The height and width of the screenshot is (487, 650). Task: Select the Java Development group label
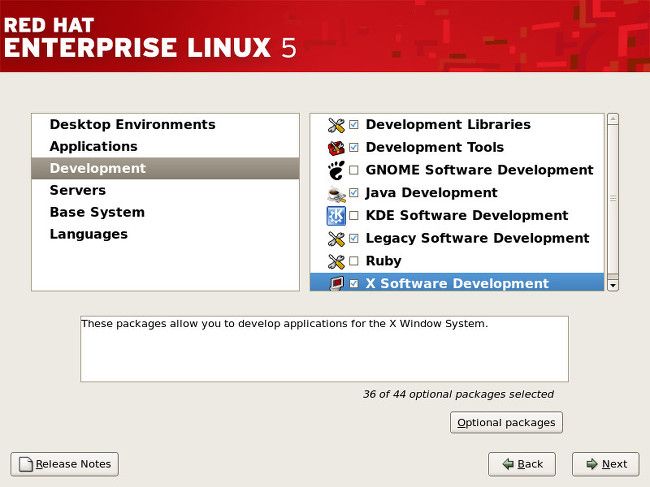point(432,193)
